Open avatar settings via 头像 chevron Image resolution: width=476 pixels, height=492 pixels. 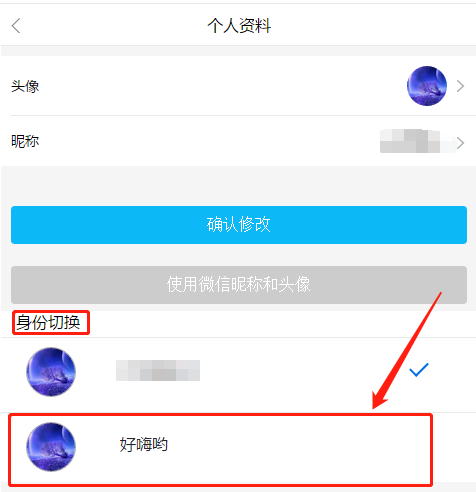coord(460,86)
